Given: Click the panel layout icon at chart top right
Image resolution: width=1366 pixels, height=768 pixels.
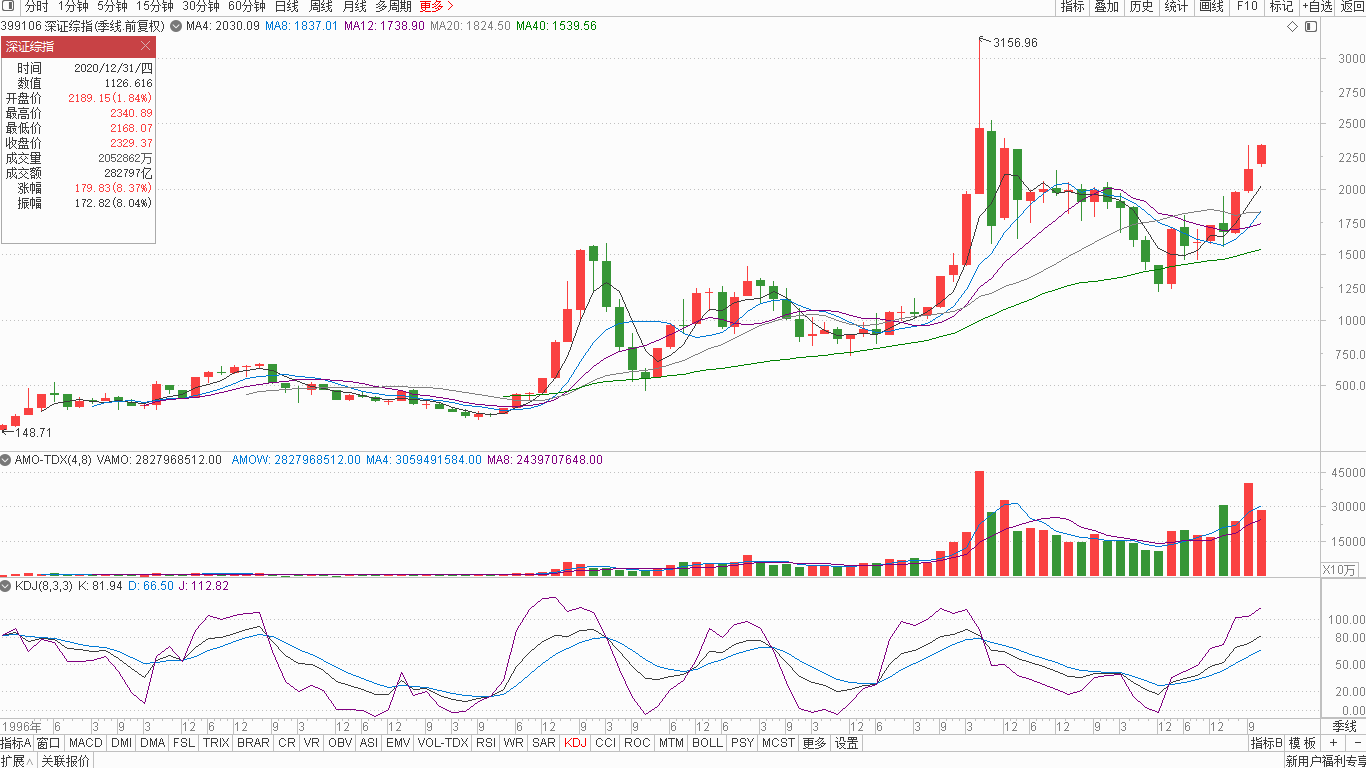Looking at the screenshot, I should (1310, 26).
